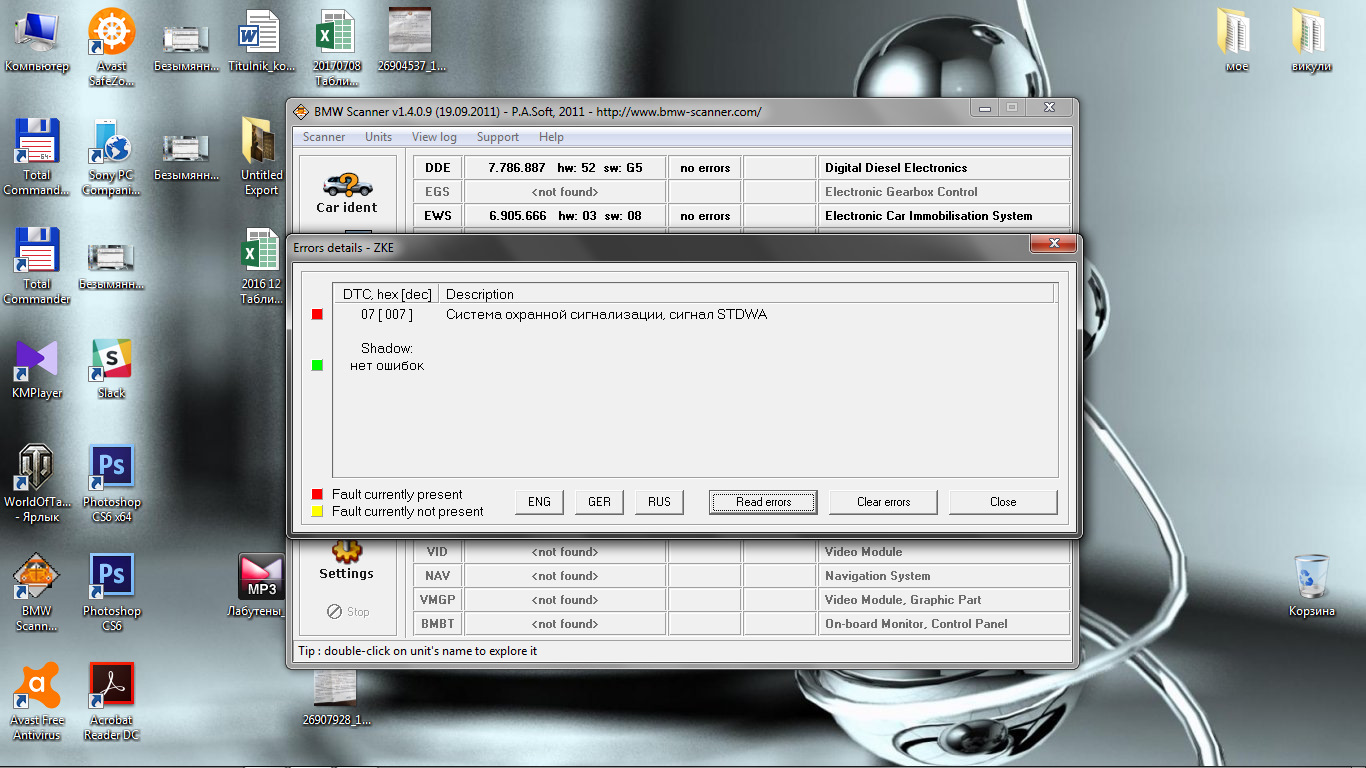Click DDE version 7.786.887 cell
Screen dimensions: 1366x768
(x=565, y=168)
